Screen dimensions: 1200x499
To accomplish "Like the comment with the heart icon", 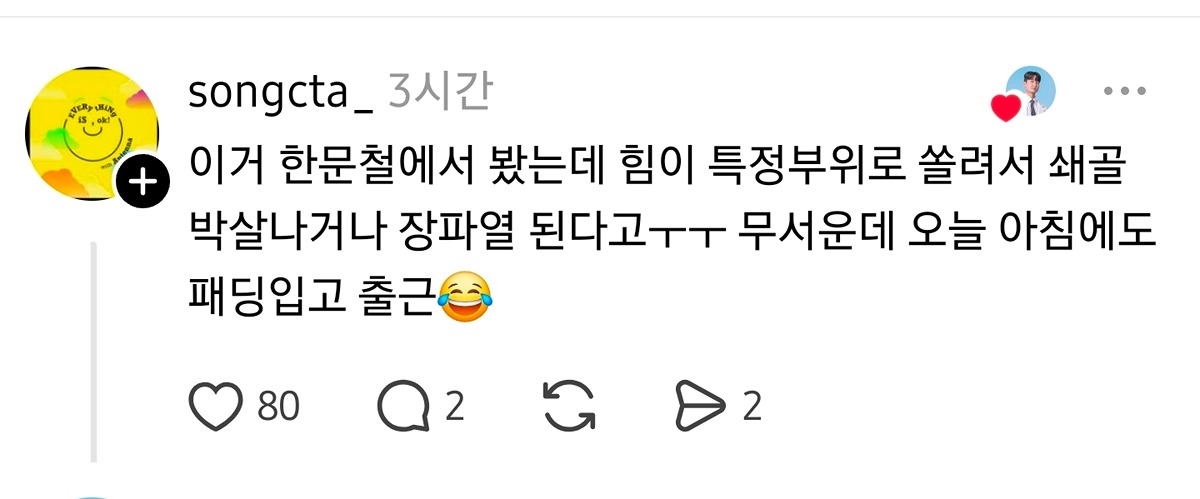I will pos(215,405).
